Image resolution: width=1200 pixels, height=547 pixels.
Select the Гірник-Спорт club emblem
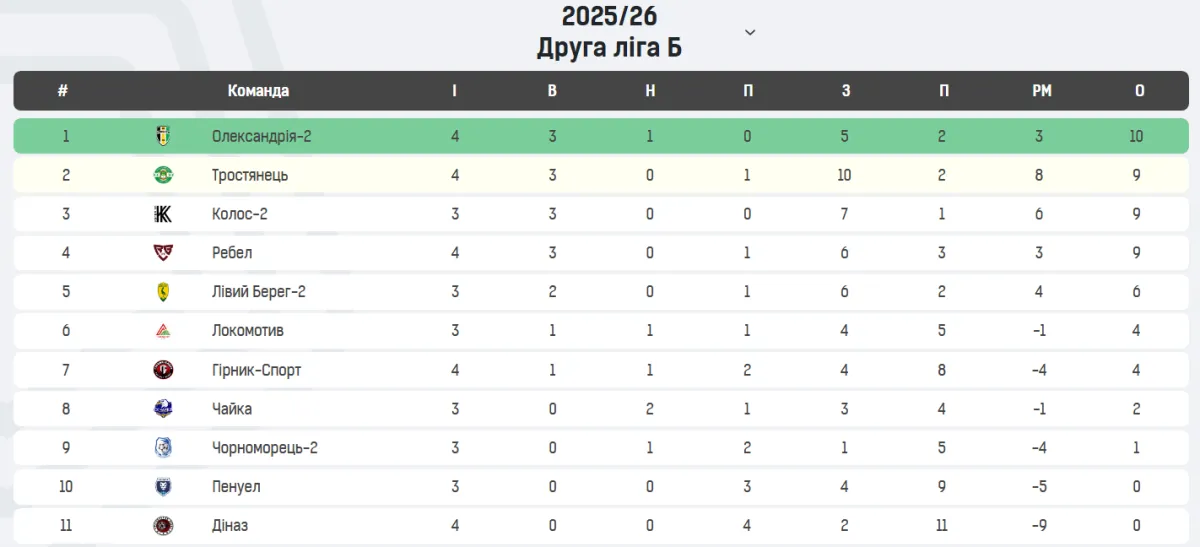pyautogui.click(x=163, y=370)
